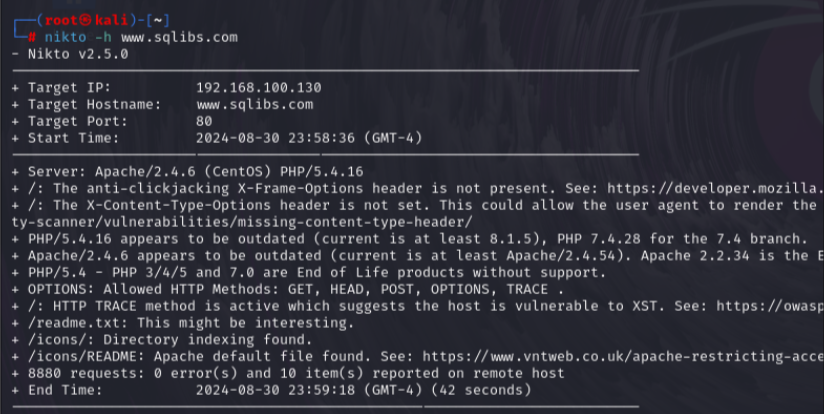Screen dimensions: 824x414
Task: Click the nikto -h www.sqlibs.com command
Action: tap(138, 37)
